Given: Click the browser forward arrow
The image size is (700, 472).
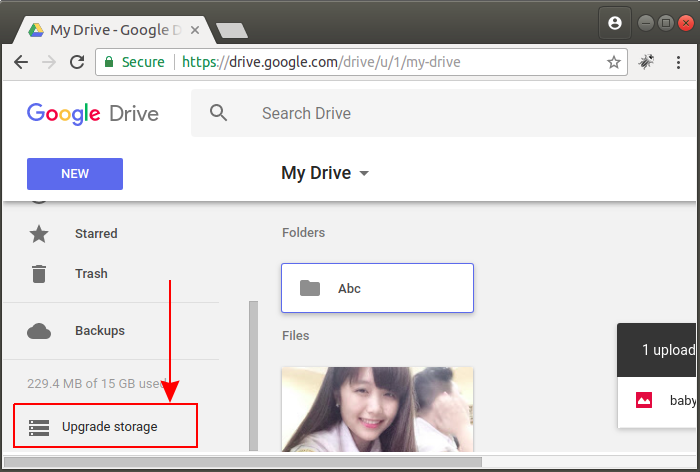Looking at the screenshot, I should [49, 62].
